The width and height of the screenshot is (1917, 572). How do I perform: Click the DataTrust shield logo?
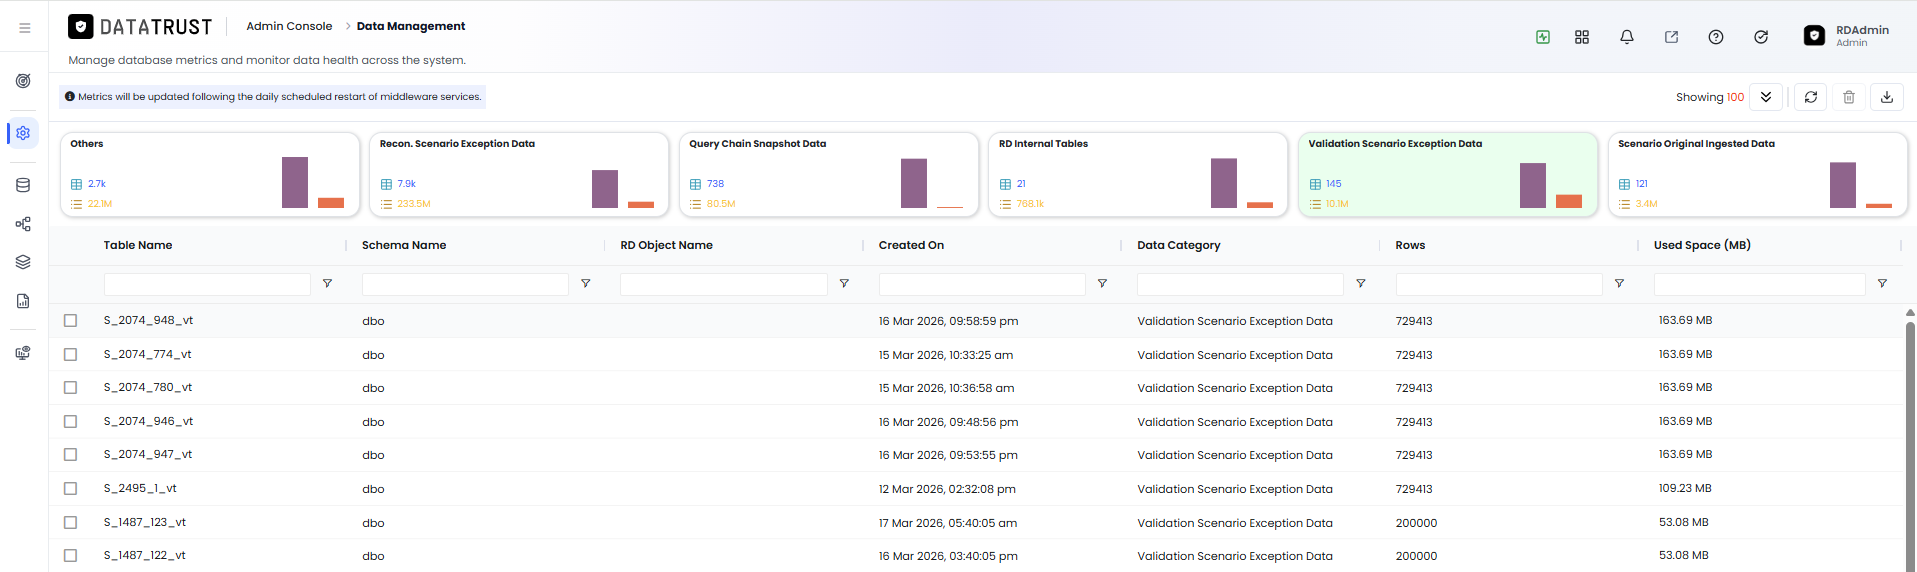coord(81,27)
